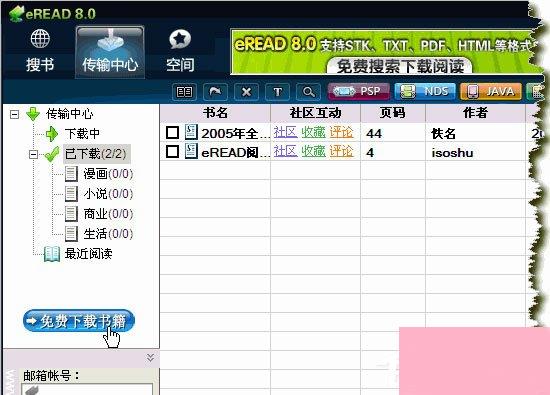Screen dimensions: 550x395
Task: Select 小说(0/0) category
Action: [108, 194]
